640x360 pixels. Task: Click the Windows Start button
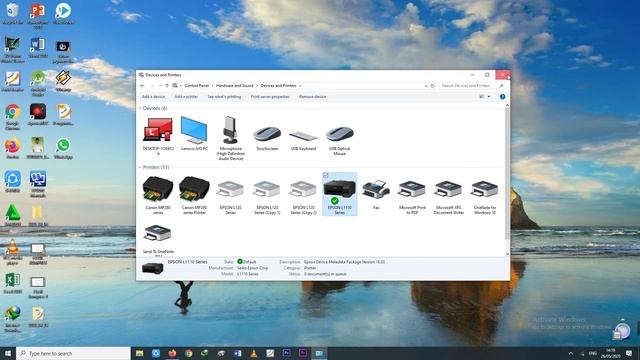pyautogui.click(x=8, y=353)
